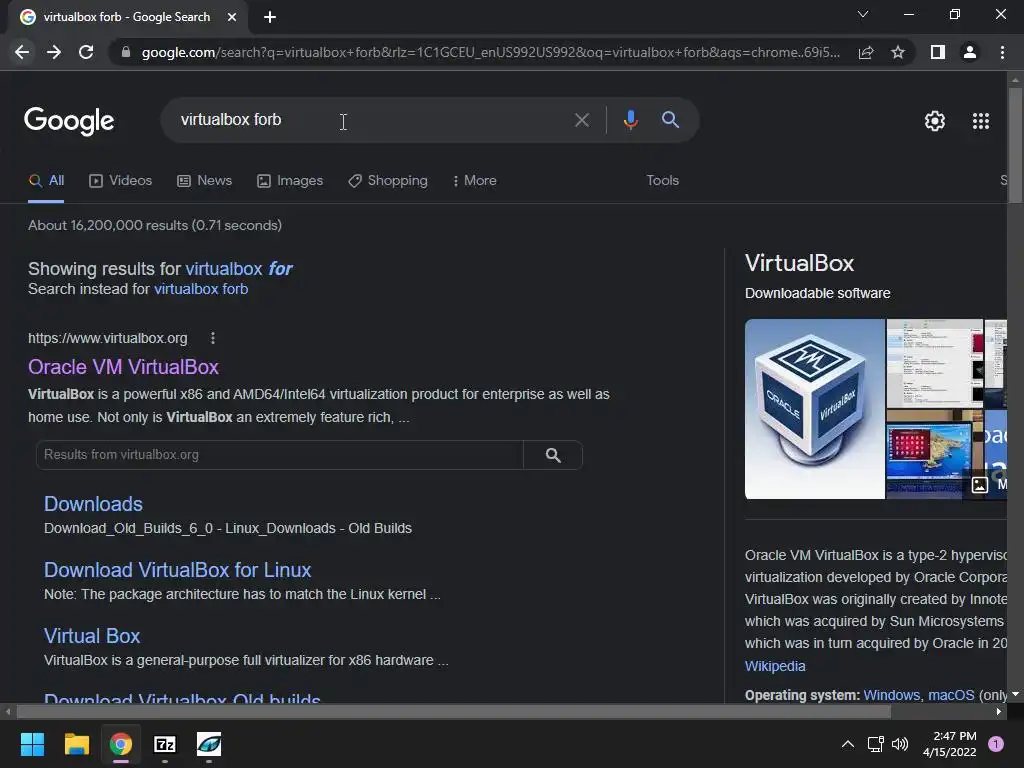Search instead for virtualbox forb

coord(201,289)
